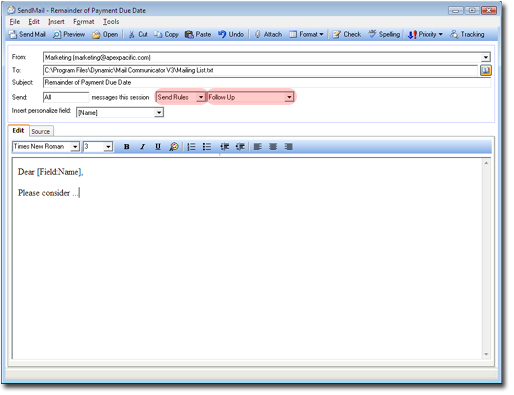Start the Spelling check

coord(384,34)
